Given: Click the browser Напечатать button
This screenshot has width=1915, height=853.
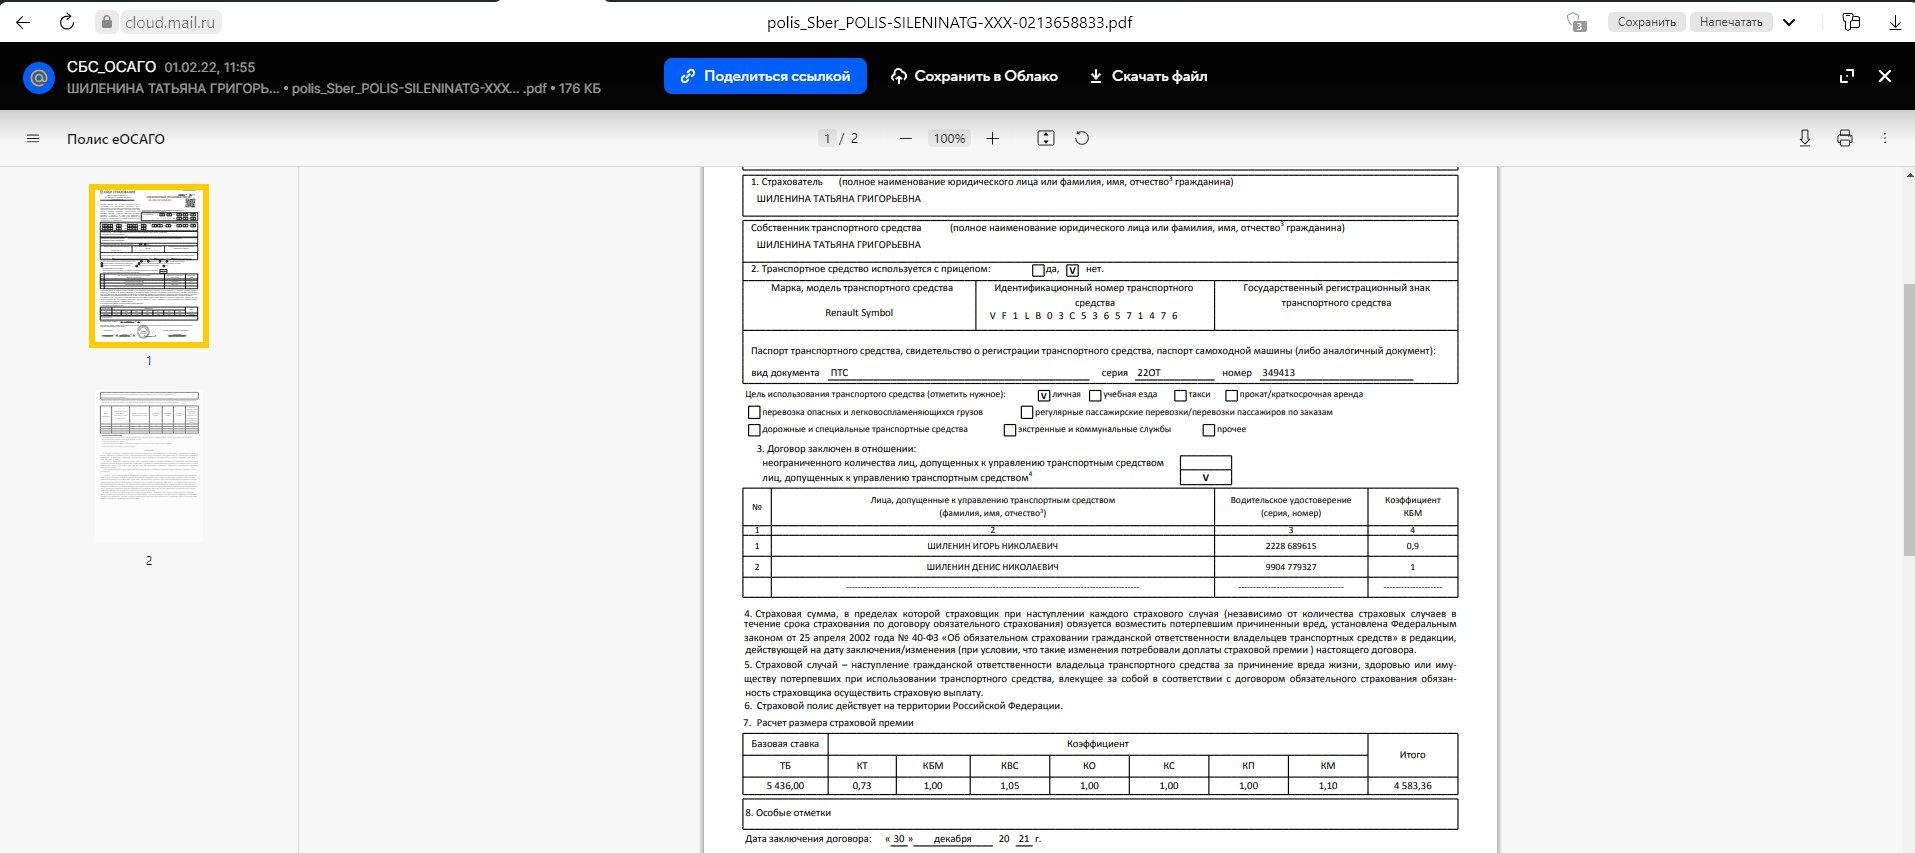Looking at the screenshot, I should [x=1731, y=22].
